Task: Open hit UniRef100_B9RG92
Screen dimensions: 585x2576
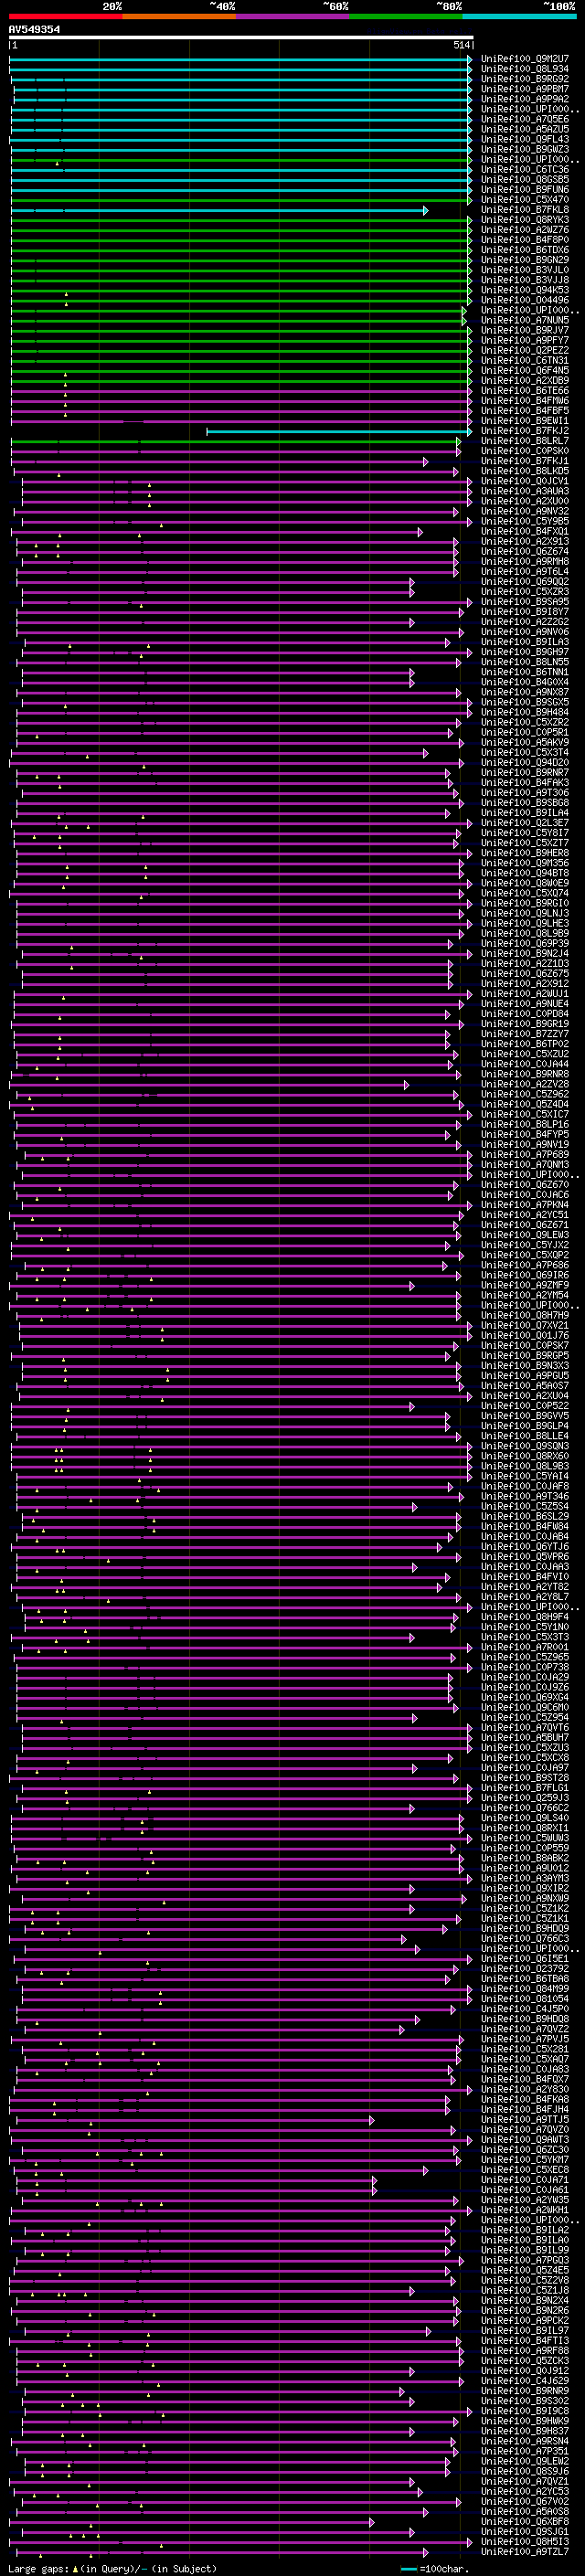Action: point(524,79)
